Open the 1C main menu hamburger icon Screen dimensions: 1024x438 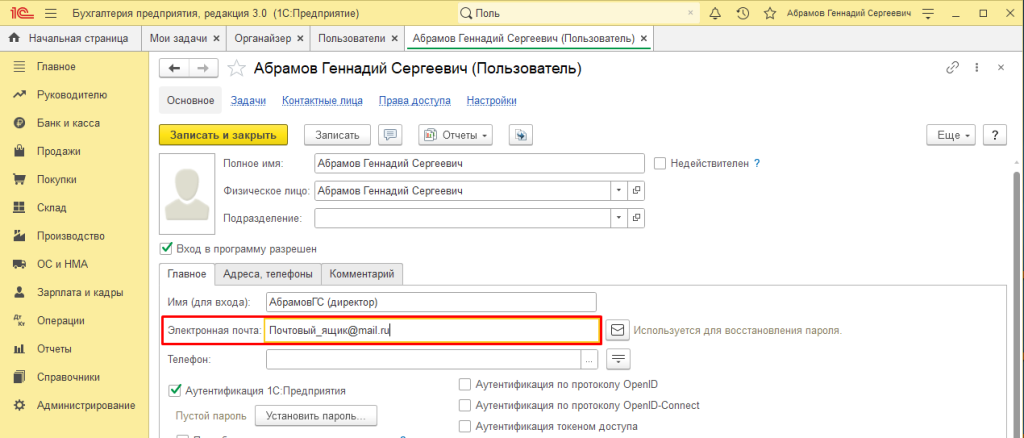tap(51, 13)
